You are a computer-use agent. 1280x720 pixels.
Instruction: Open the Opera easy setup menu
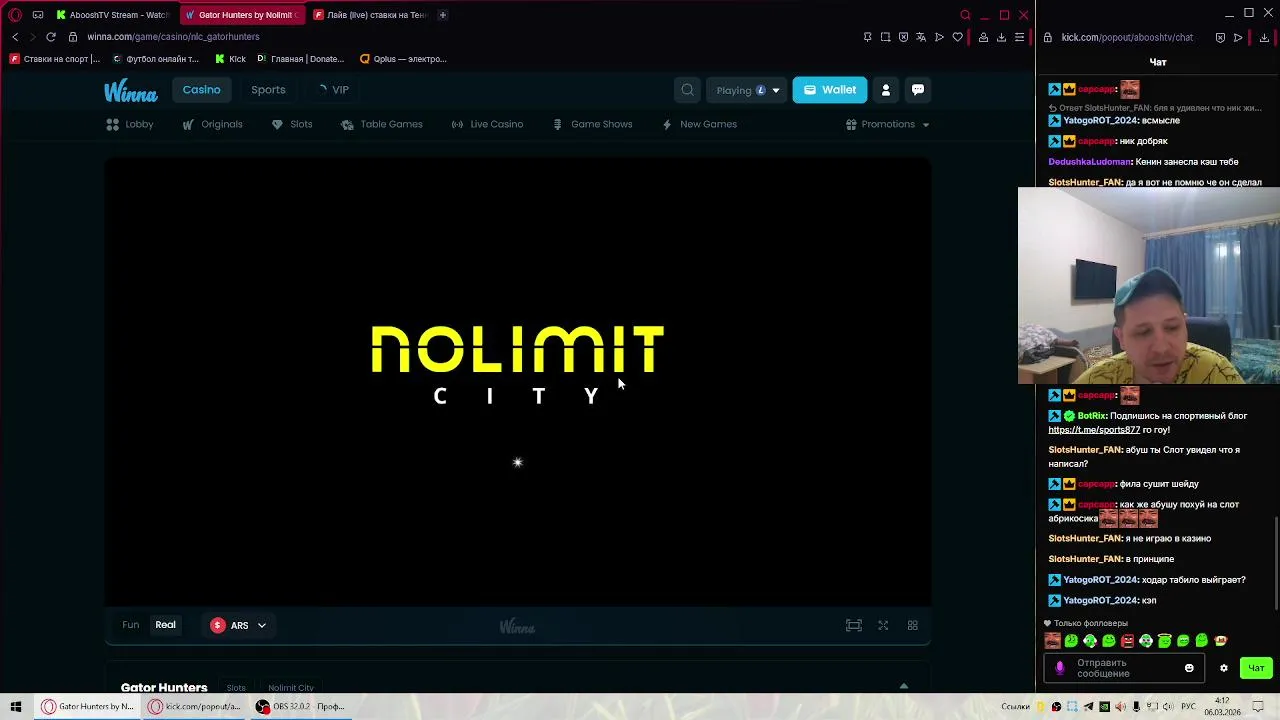coord(1019,37)
